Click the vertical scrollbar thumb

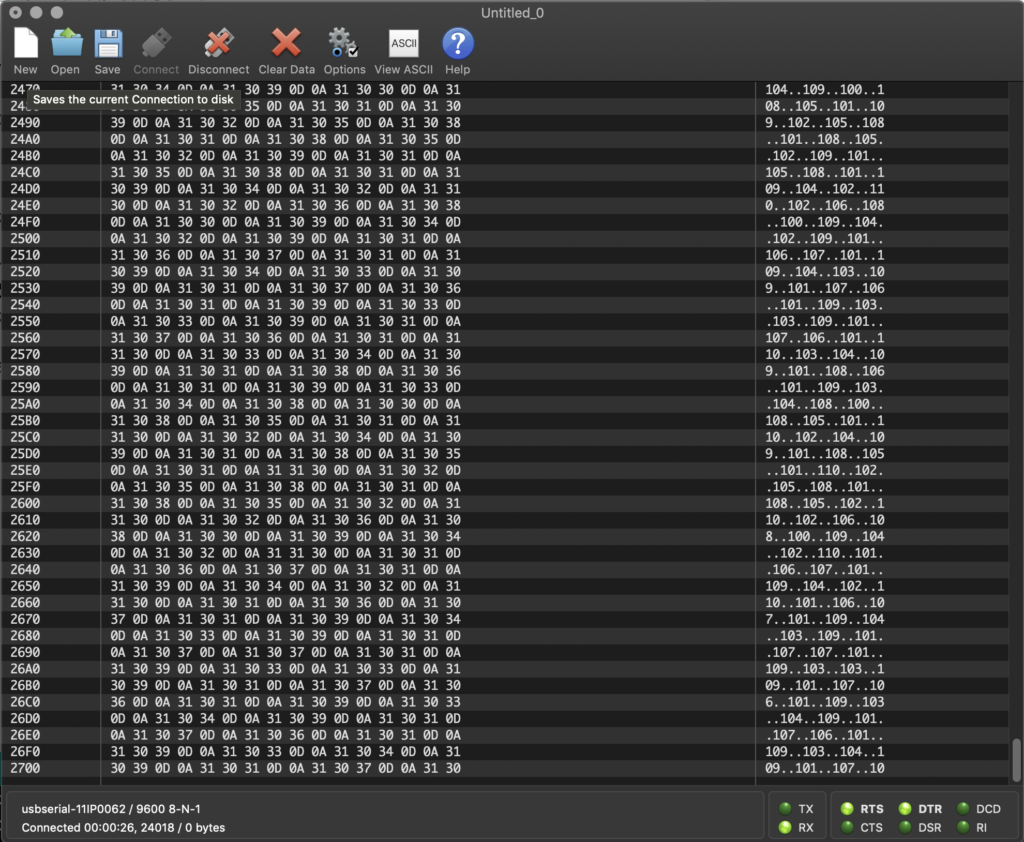point(1016,760)
